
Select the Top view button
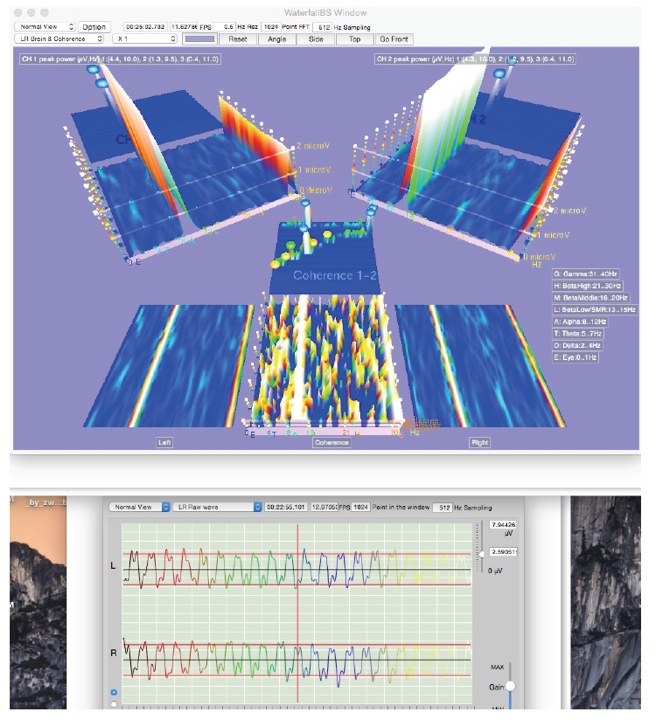tap(354, 39)
